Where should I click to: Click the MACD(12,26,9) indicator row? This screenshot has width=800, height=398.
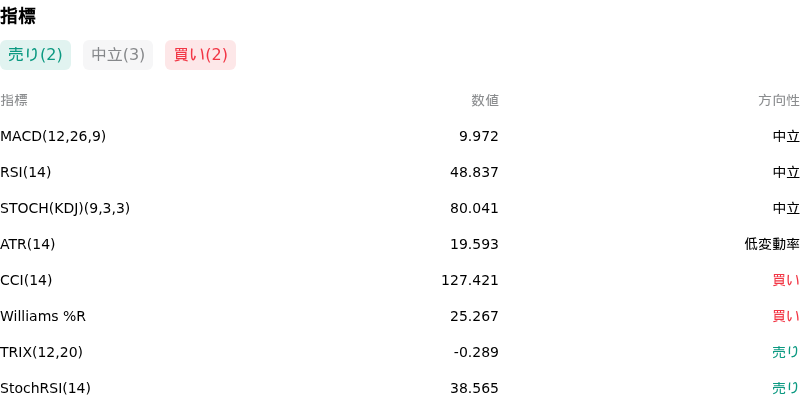pos(400,136)
